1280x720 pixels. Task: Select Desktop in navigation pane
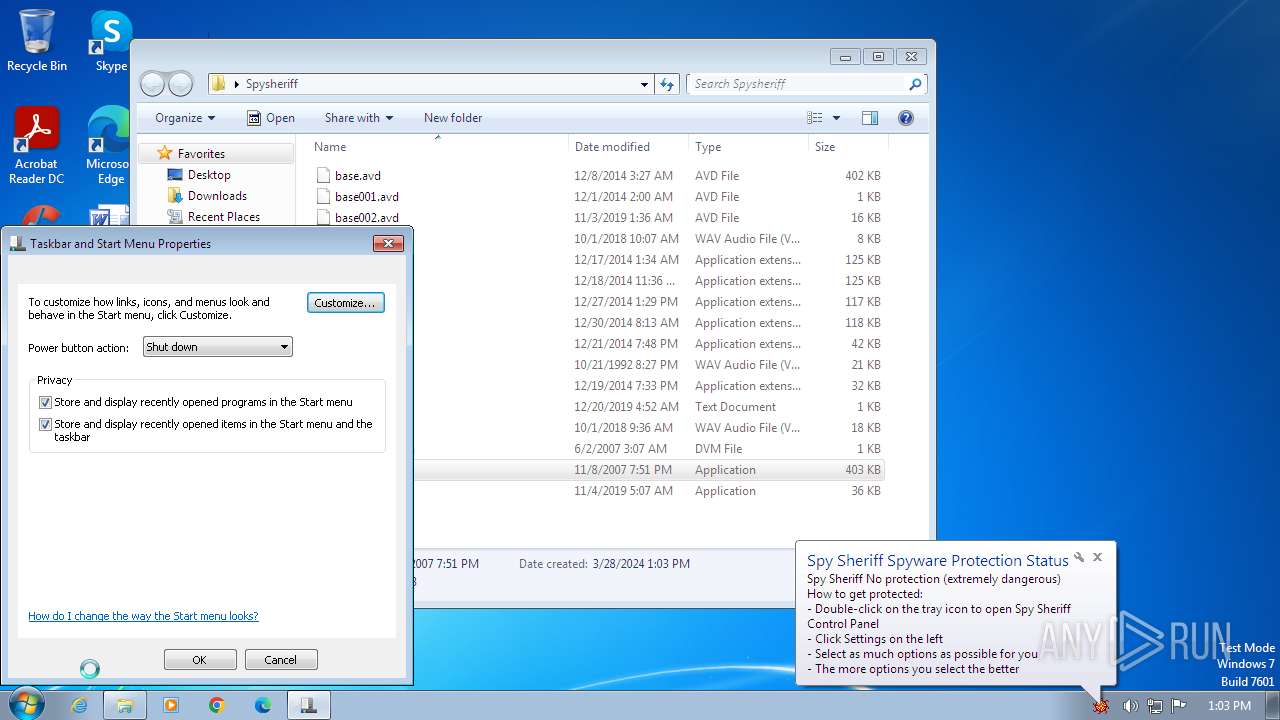208,175
